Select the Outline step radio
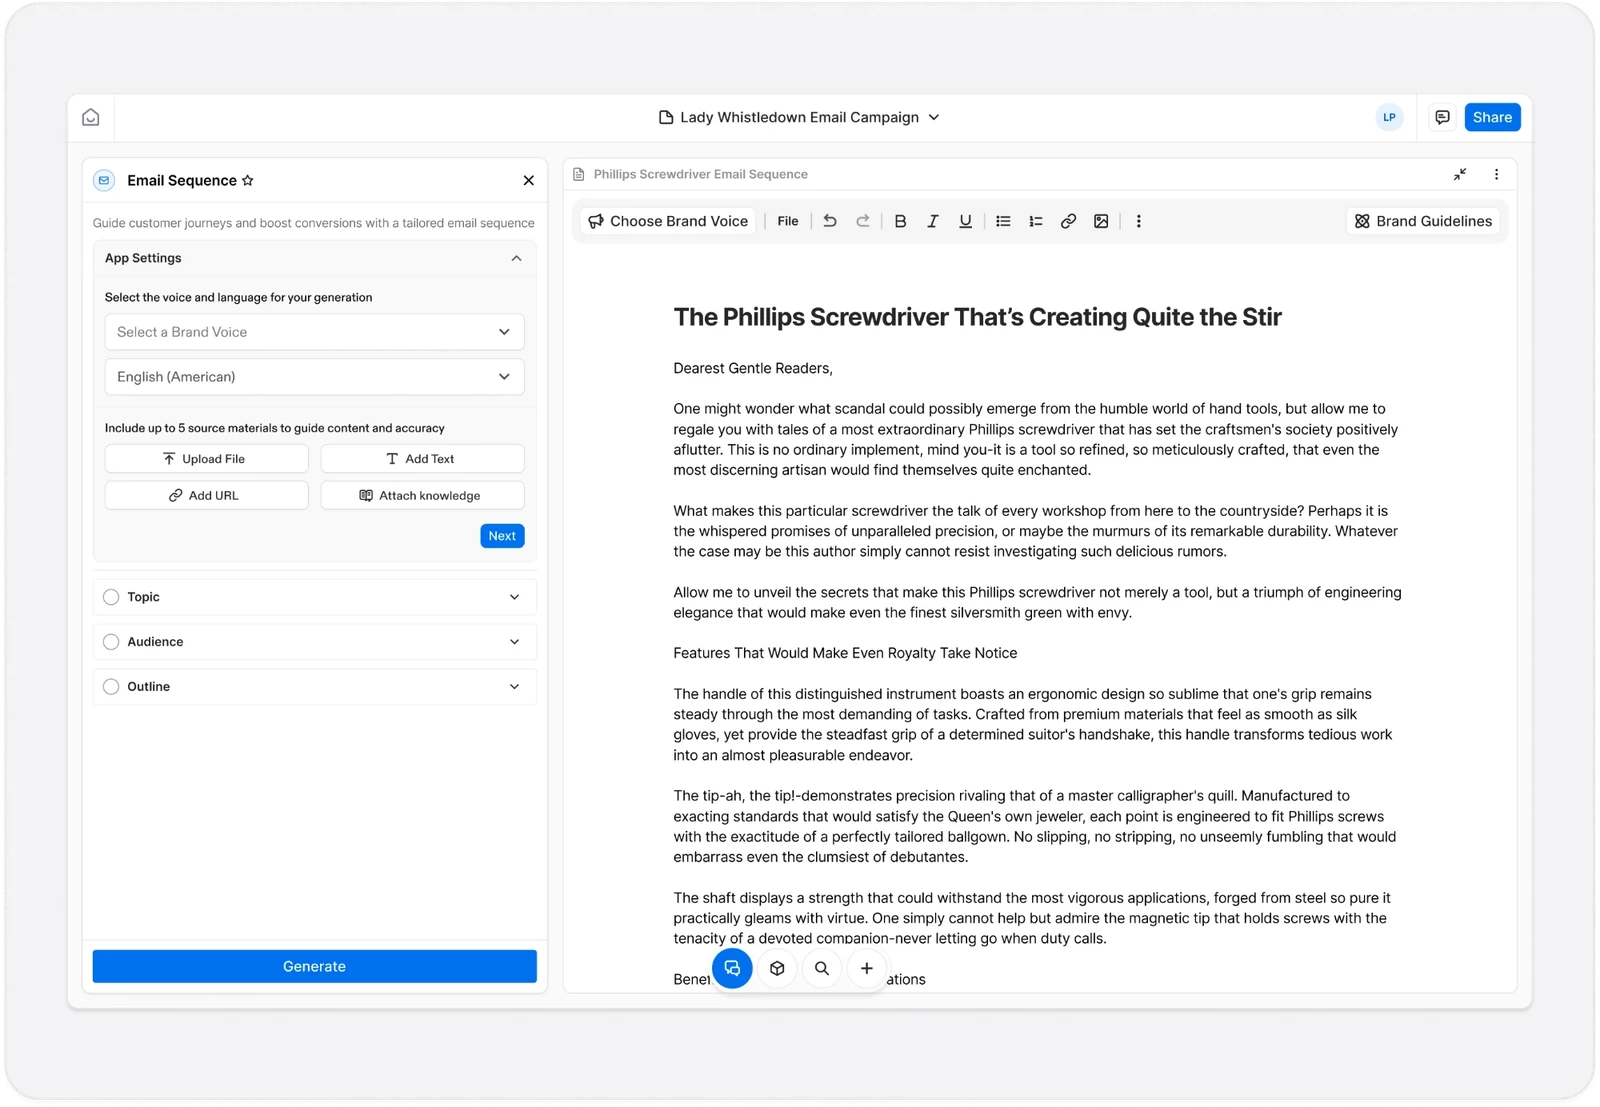This screenshot has width=1600, height=1107. (111, 687)
